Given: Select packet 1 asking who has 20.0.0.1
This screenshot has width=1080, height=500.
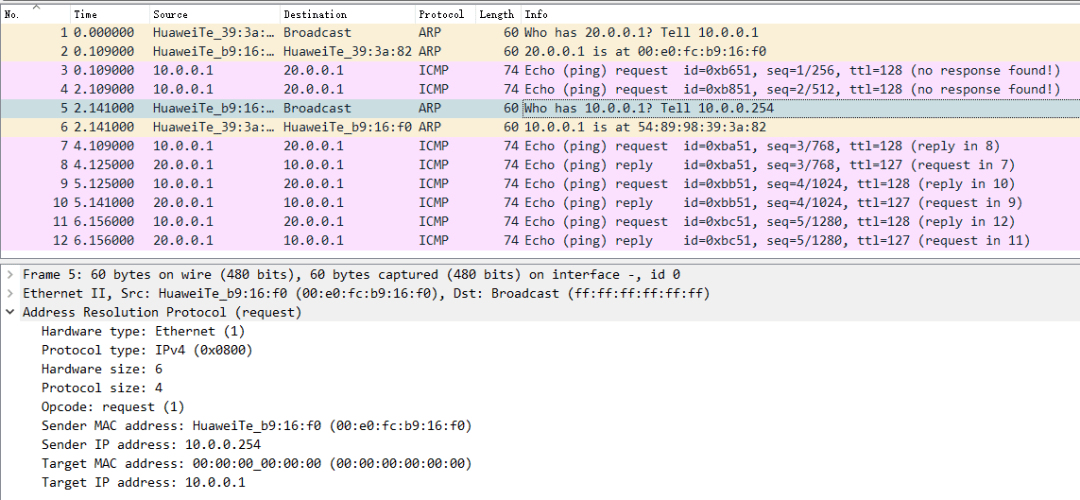Looking at the screenshot, I should click(540, 32).
